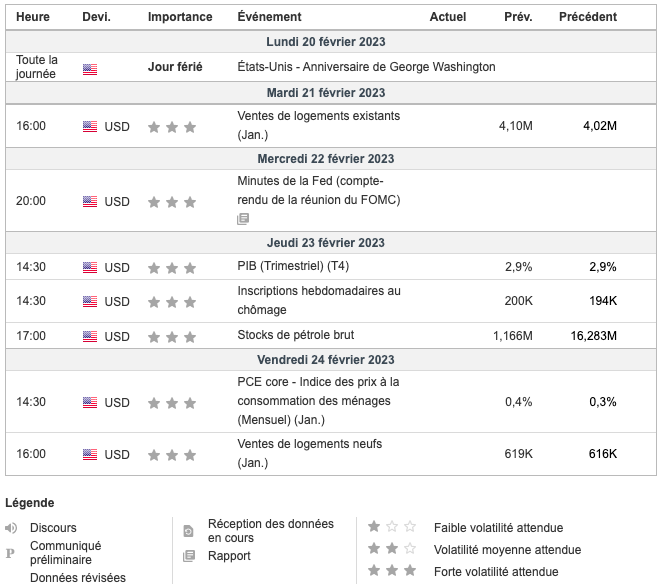Click Toute la journée time cell
The height and width of the screenshot is (584, 661).
(x=37, y=67)
